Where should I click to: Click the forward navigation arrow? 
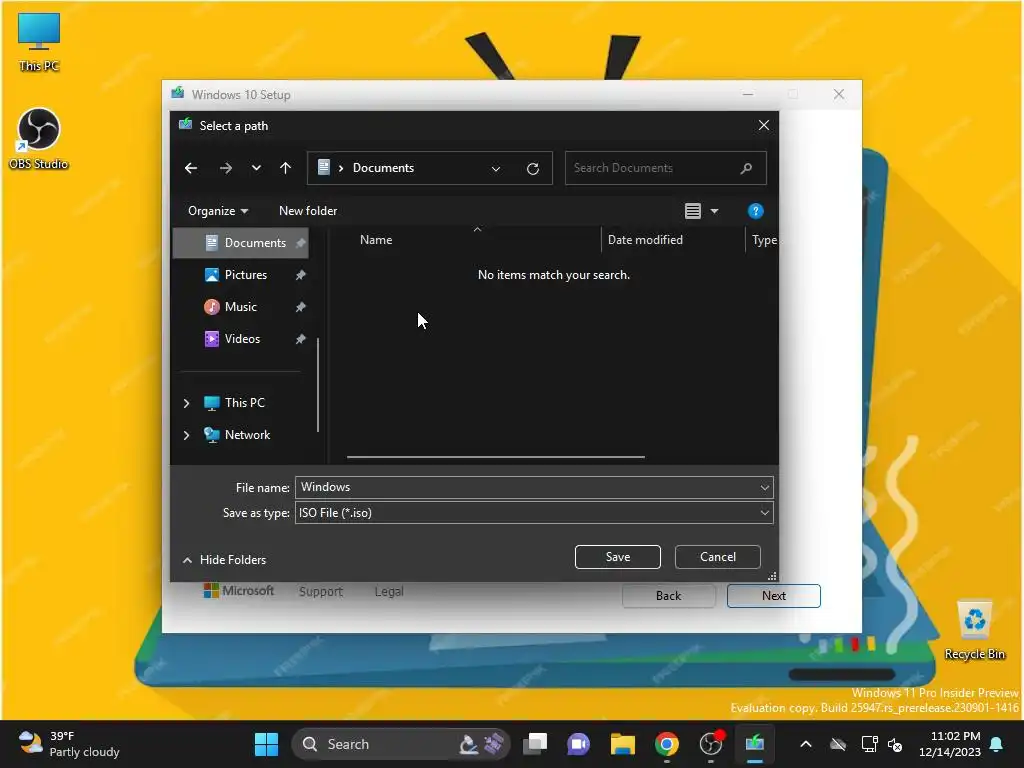(x=226, y=168)
